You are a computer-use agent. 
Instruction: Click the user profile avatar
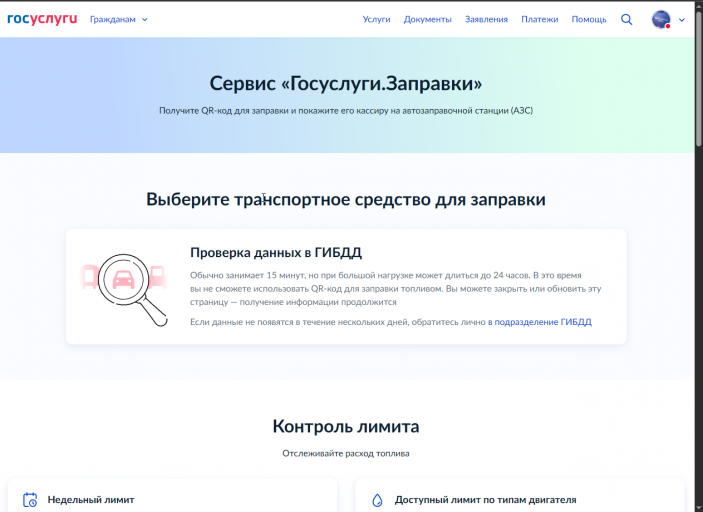click(x=661, y=19)
